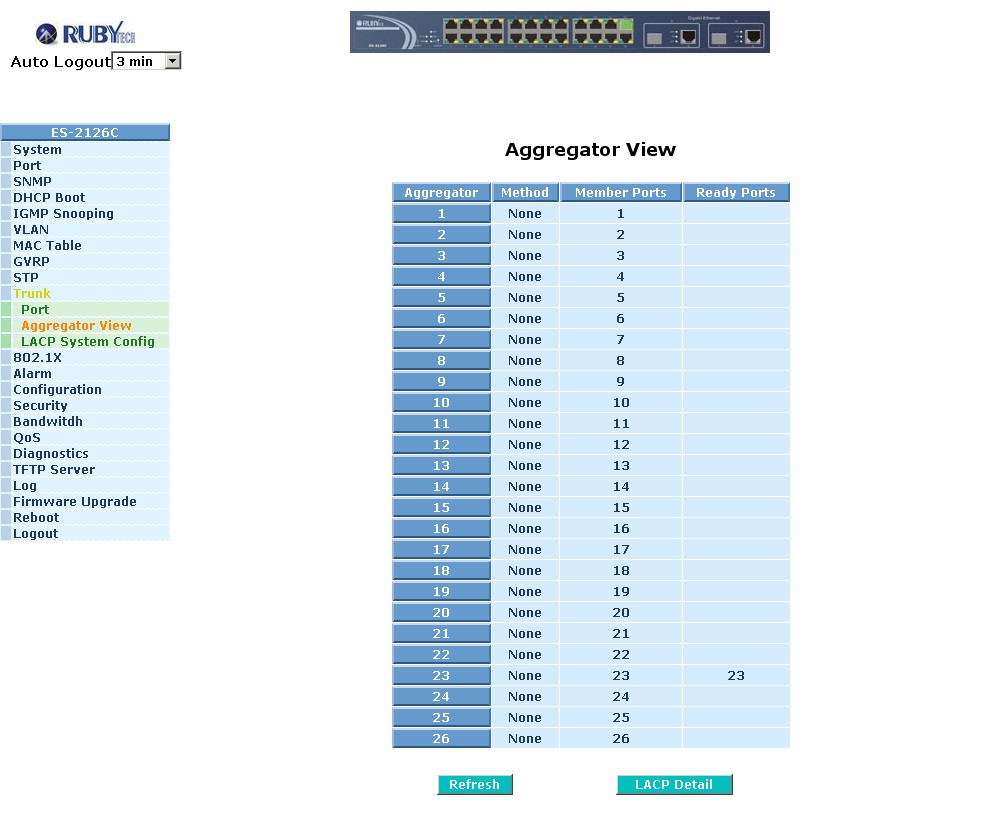Select aggregator 22 button
The image size is (1005, 822).
pos(441,655)
